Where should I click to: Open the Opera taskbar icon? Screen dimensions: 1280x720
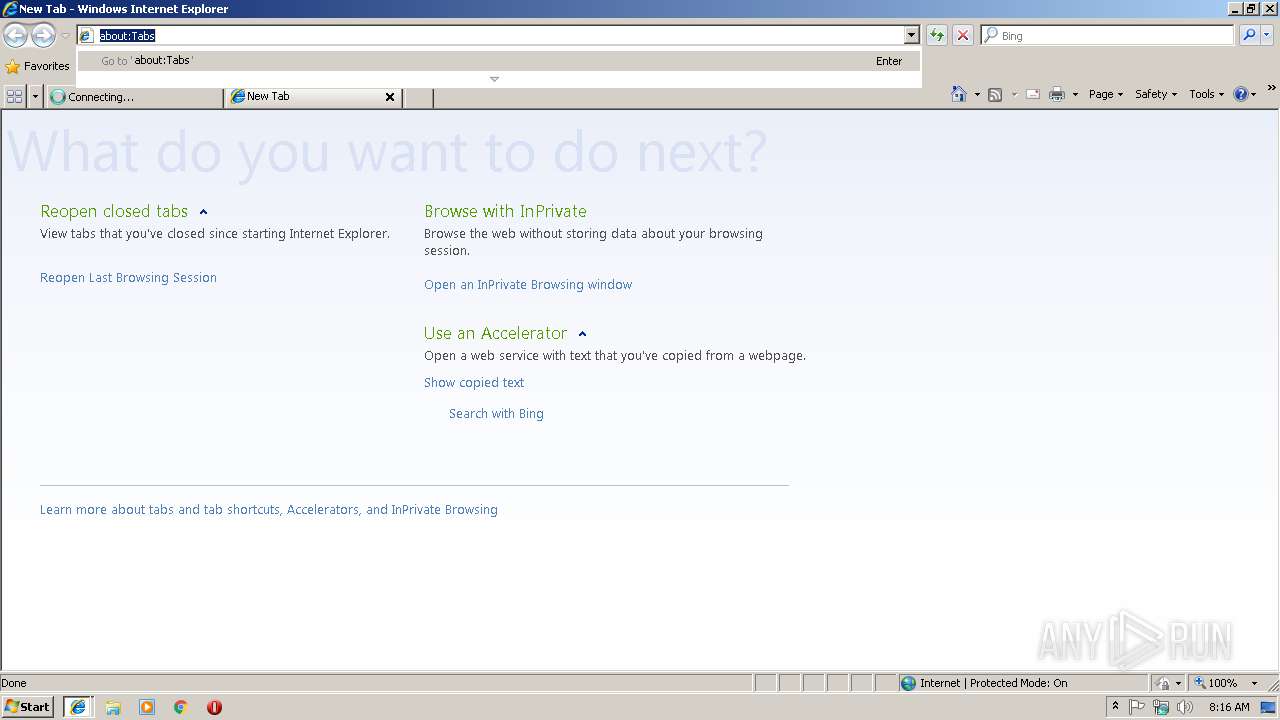214,707
